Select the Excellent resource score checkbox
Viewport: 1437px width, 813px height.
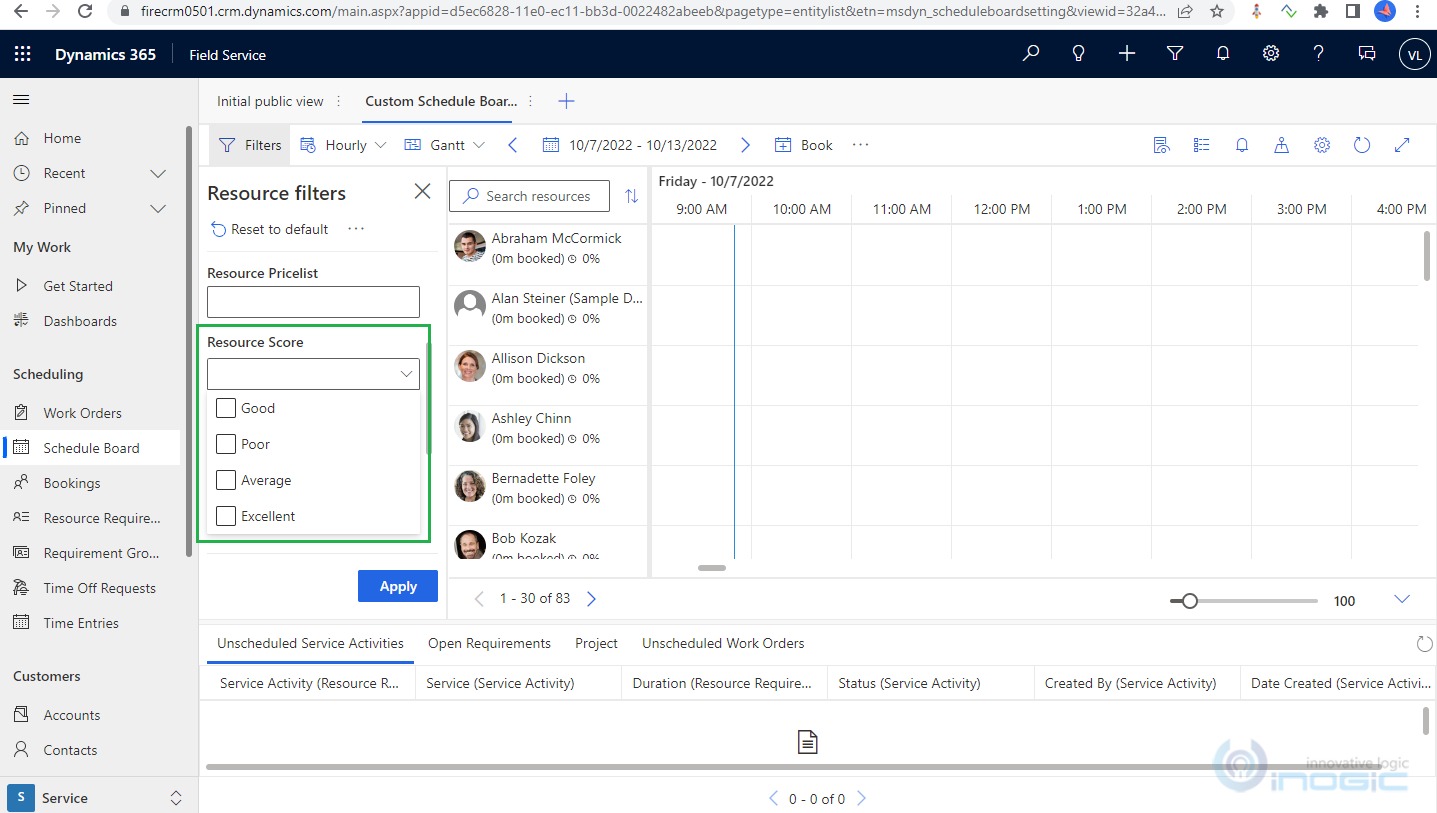tap(225, 516)
